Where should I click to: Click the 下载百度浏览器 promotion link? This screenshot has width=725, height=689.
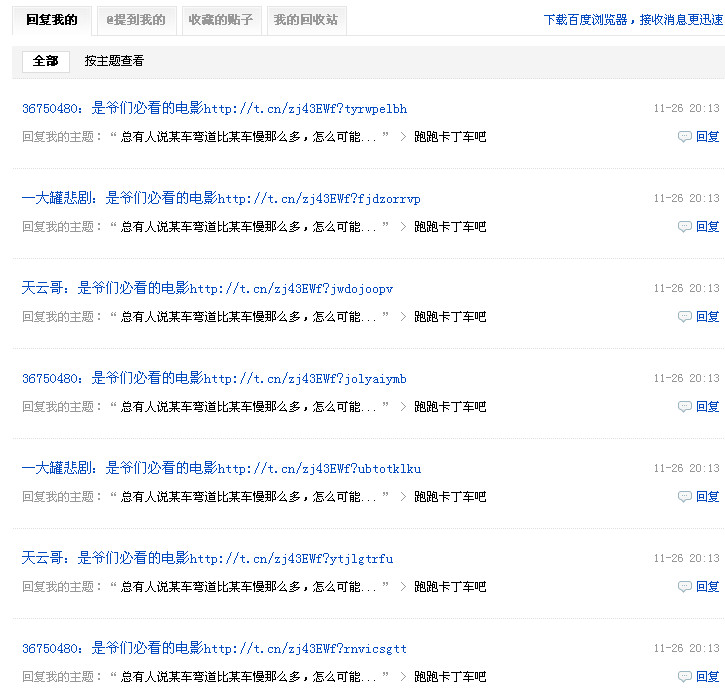pos(633,20)
